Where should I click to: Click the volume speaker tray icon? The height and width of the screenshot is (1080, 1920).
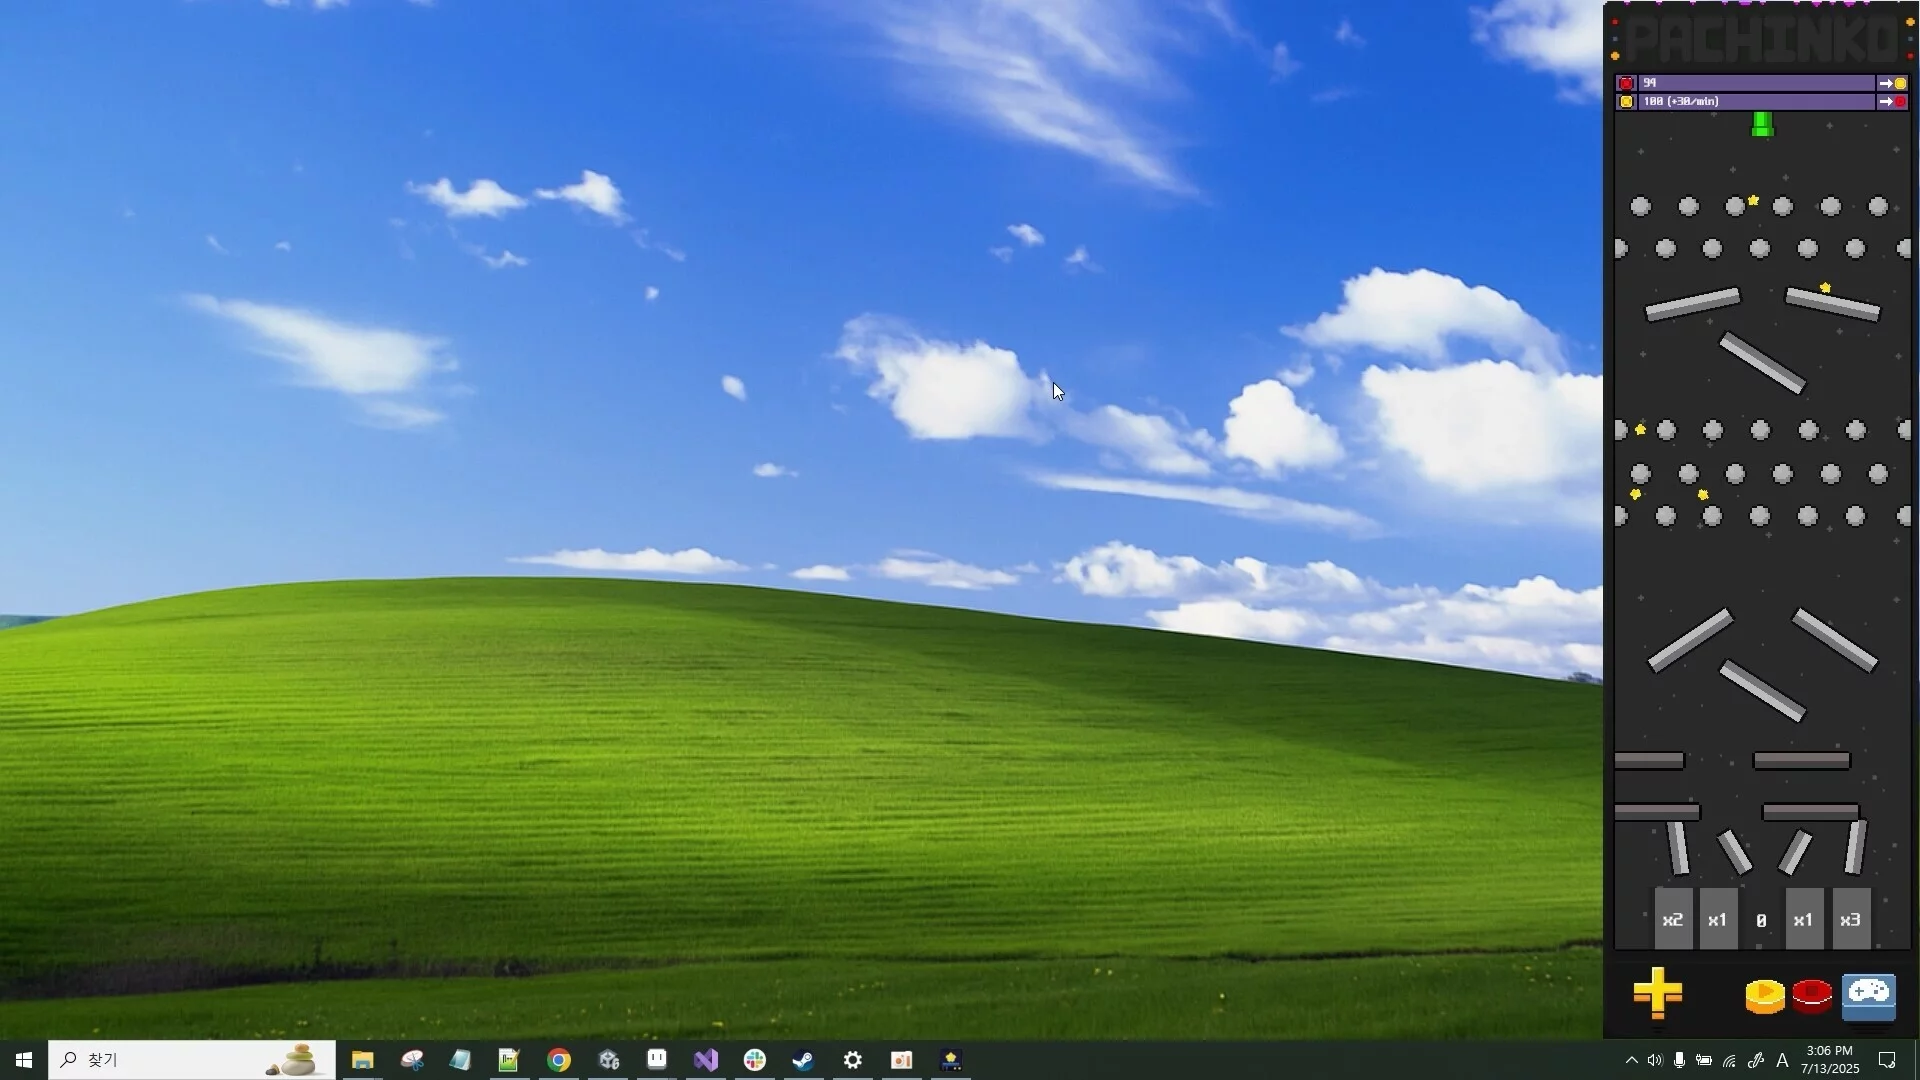(x=1655, y=1060)
